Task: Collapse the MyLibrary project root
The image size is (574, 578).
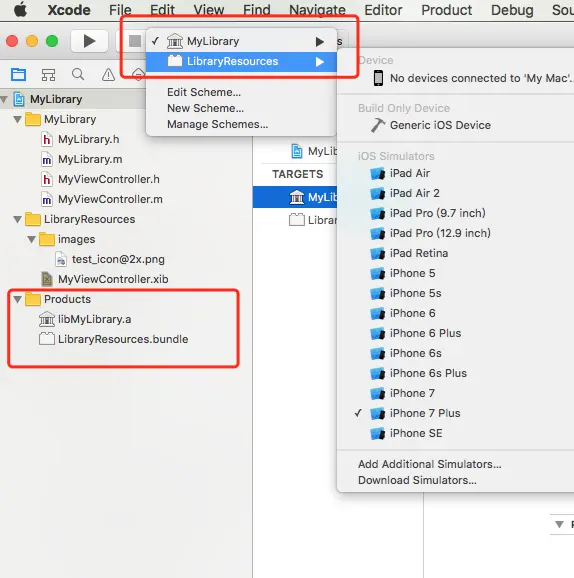Action: click(x=4, y=99)
